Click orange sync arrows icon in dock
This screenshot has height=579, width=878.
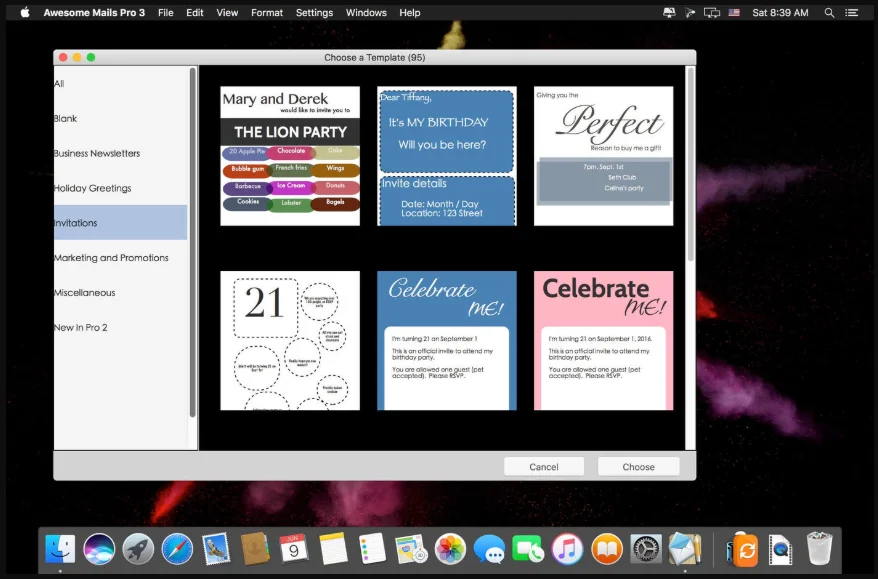[743, 549]
